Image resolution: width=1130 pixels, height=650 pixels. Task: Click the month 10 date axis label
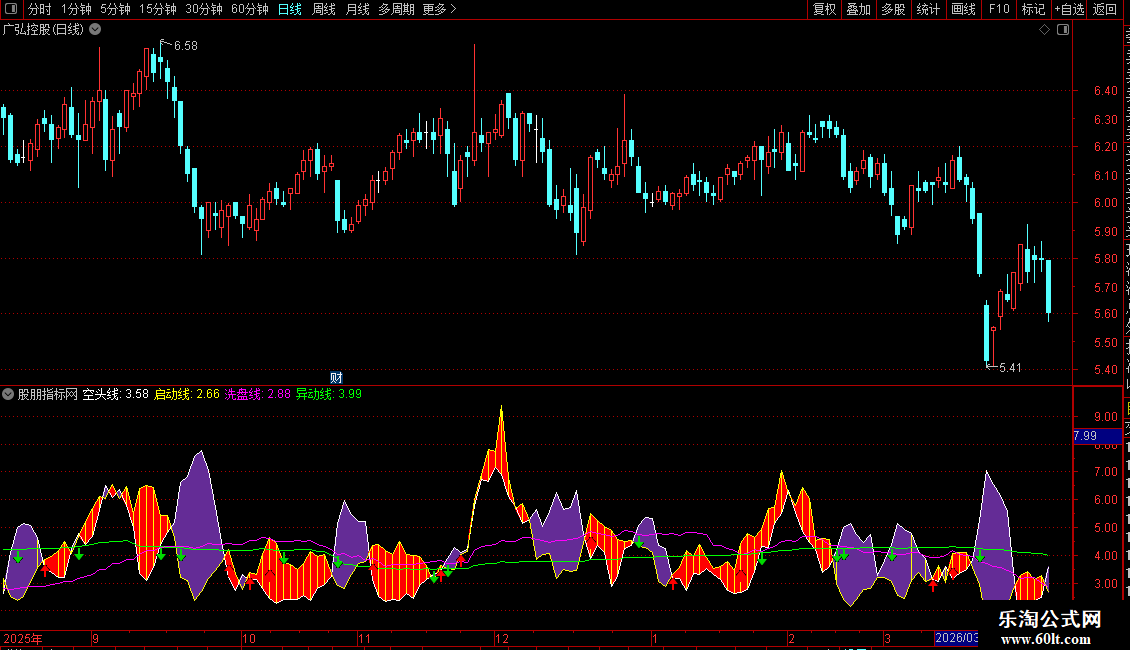point(249,638)
